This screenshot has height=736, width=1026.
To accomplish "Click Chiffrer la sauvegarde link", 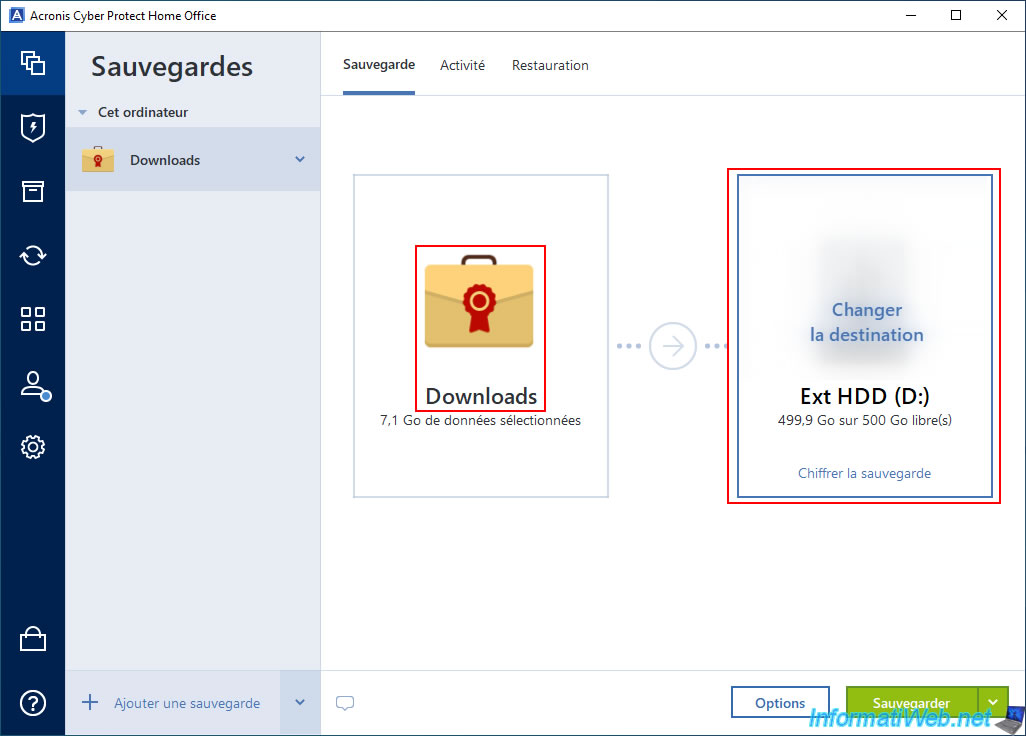I will [x=864, y=473].
